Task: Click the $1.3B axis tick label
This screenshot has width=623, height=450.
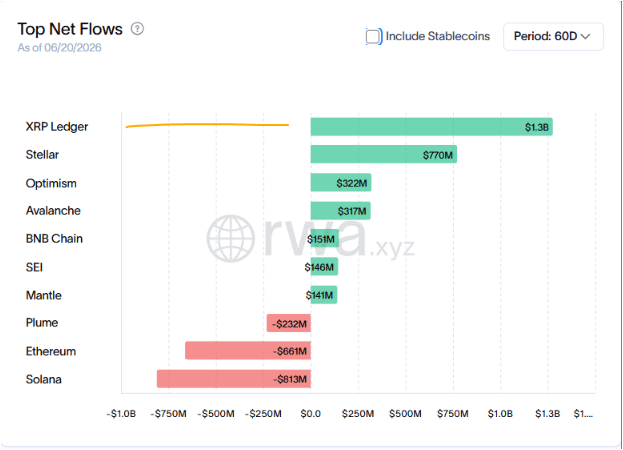Action: (548, 414)
